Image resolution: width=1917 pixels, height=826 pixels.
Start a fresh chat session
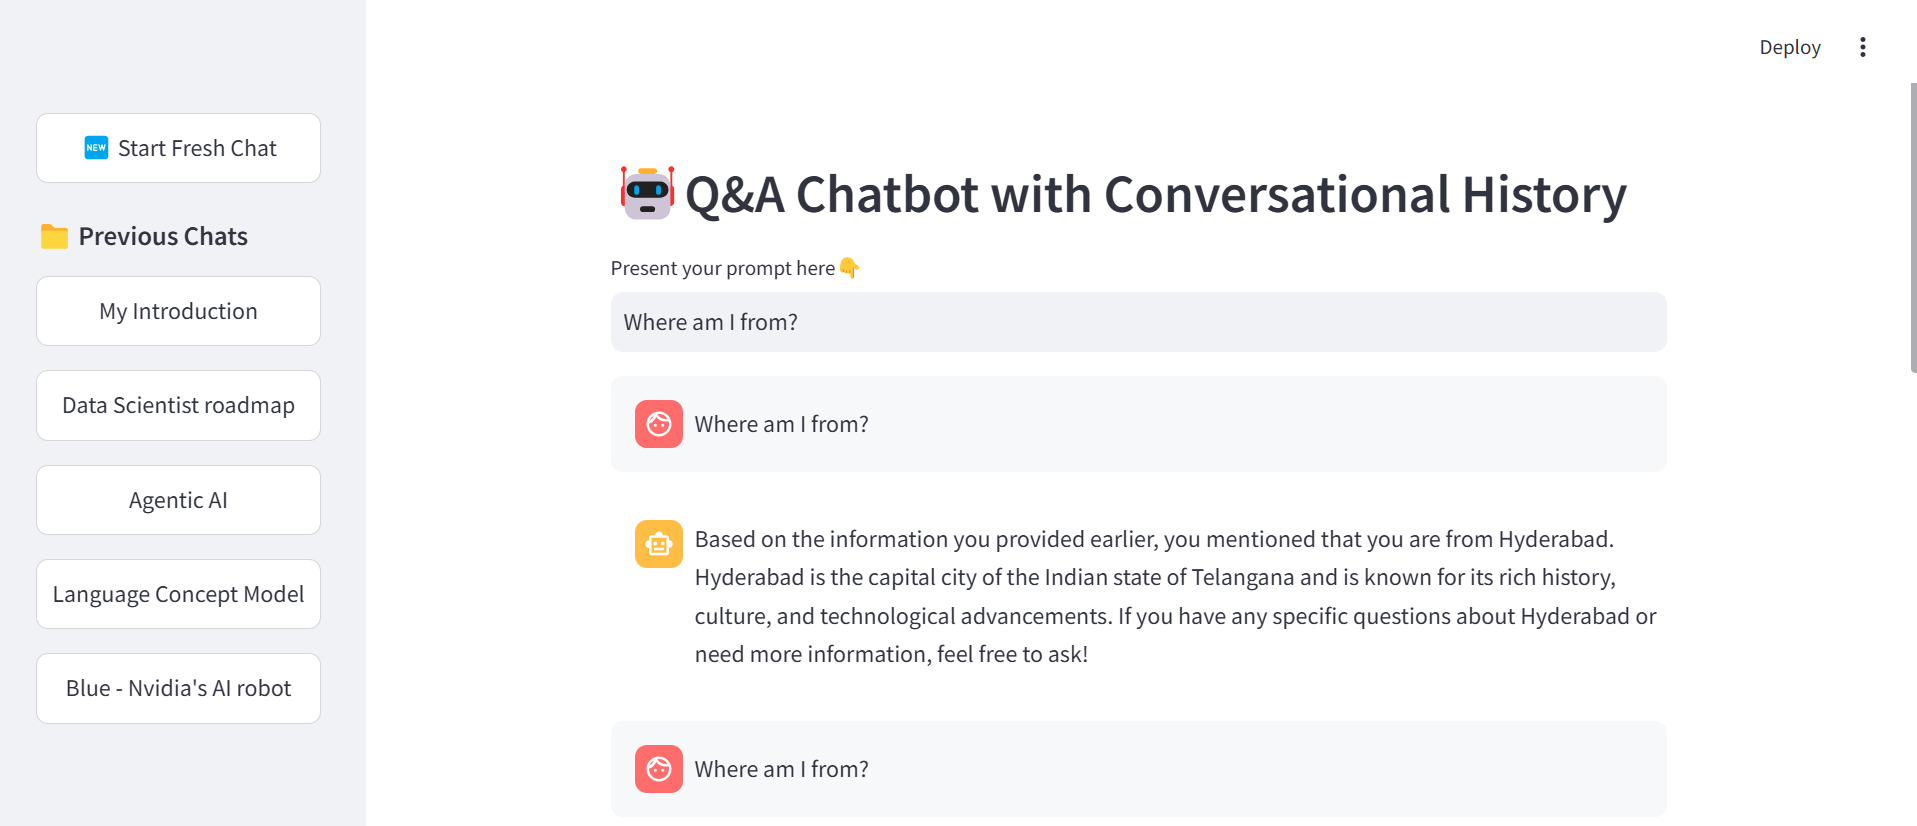pos(178,147)
